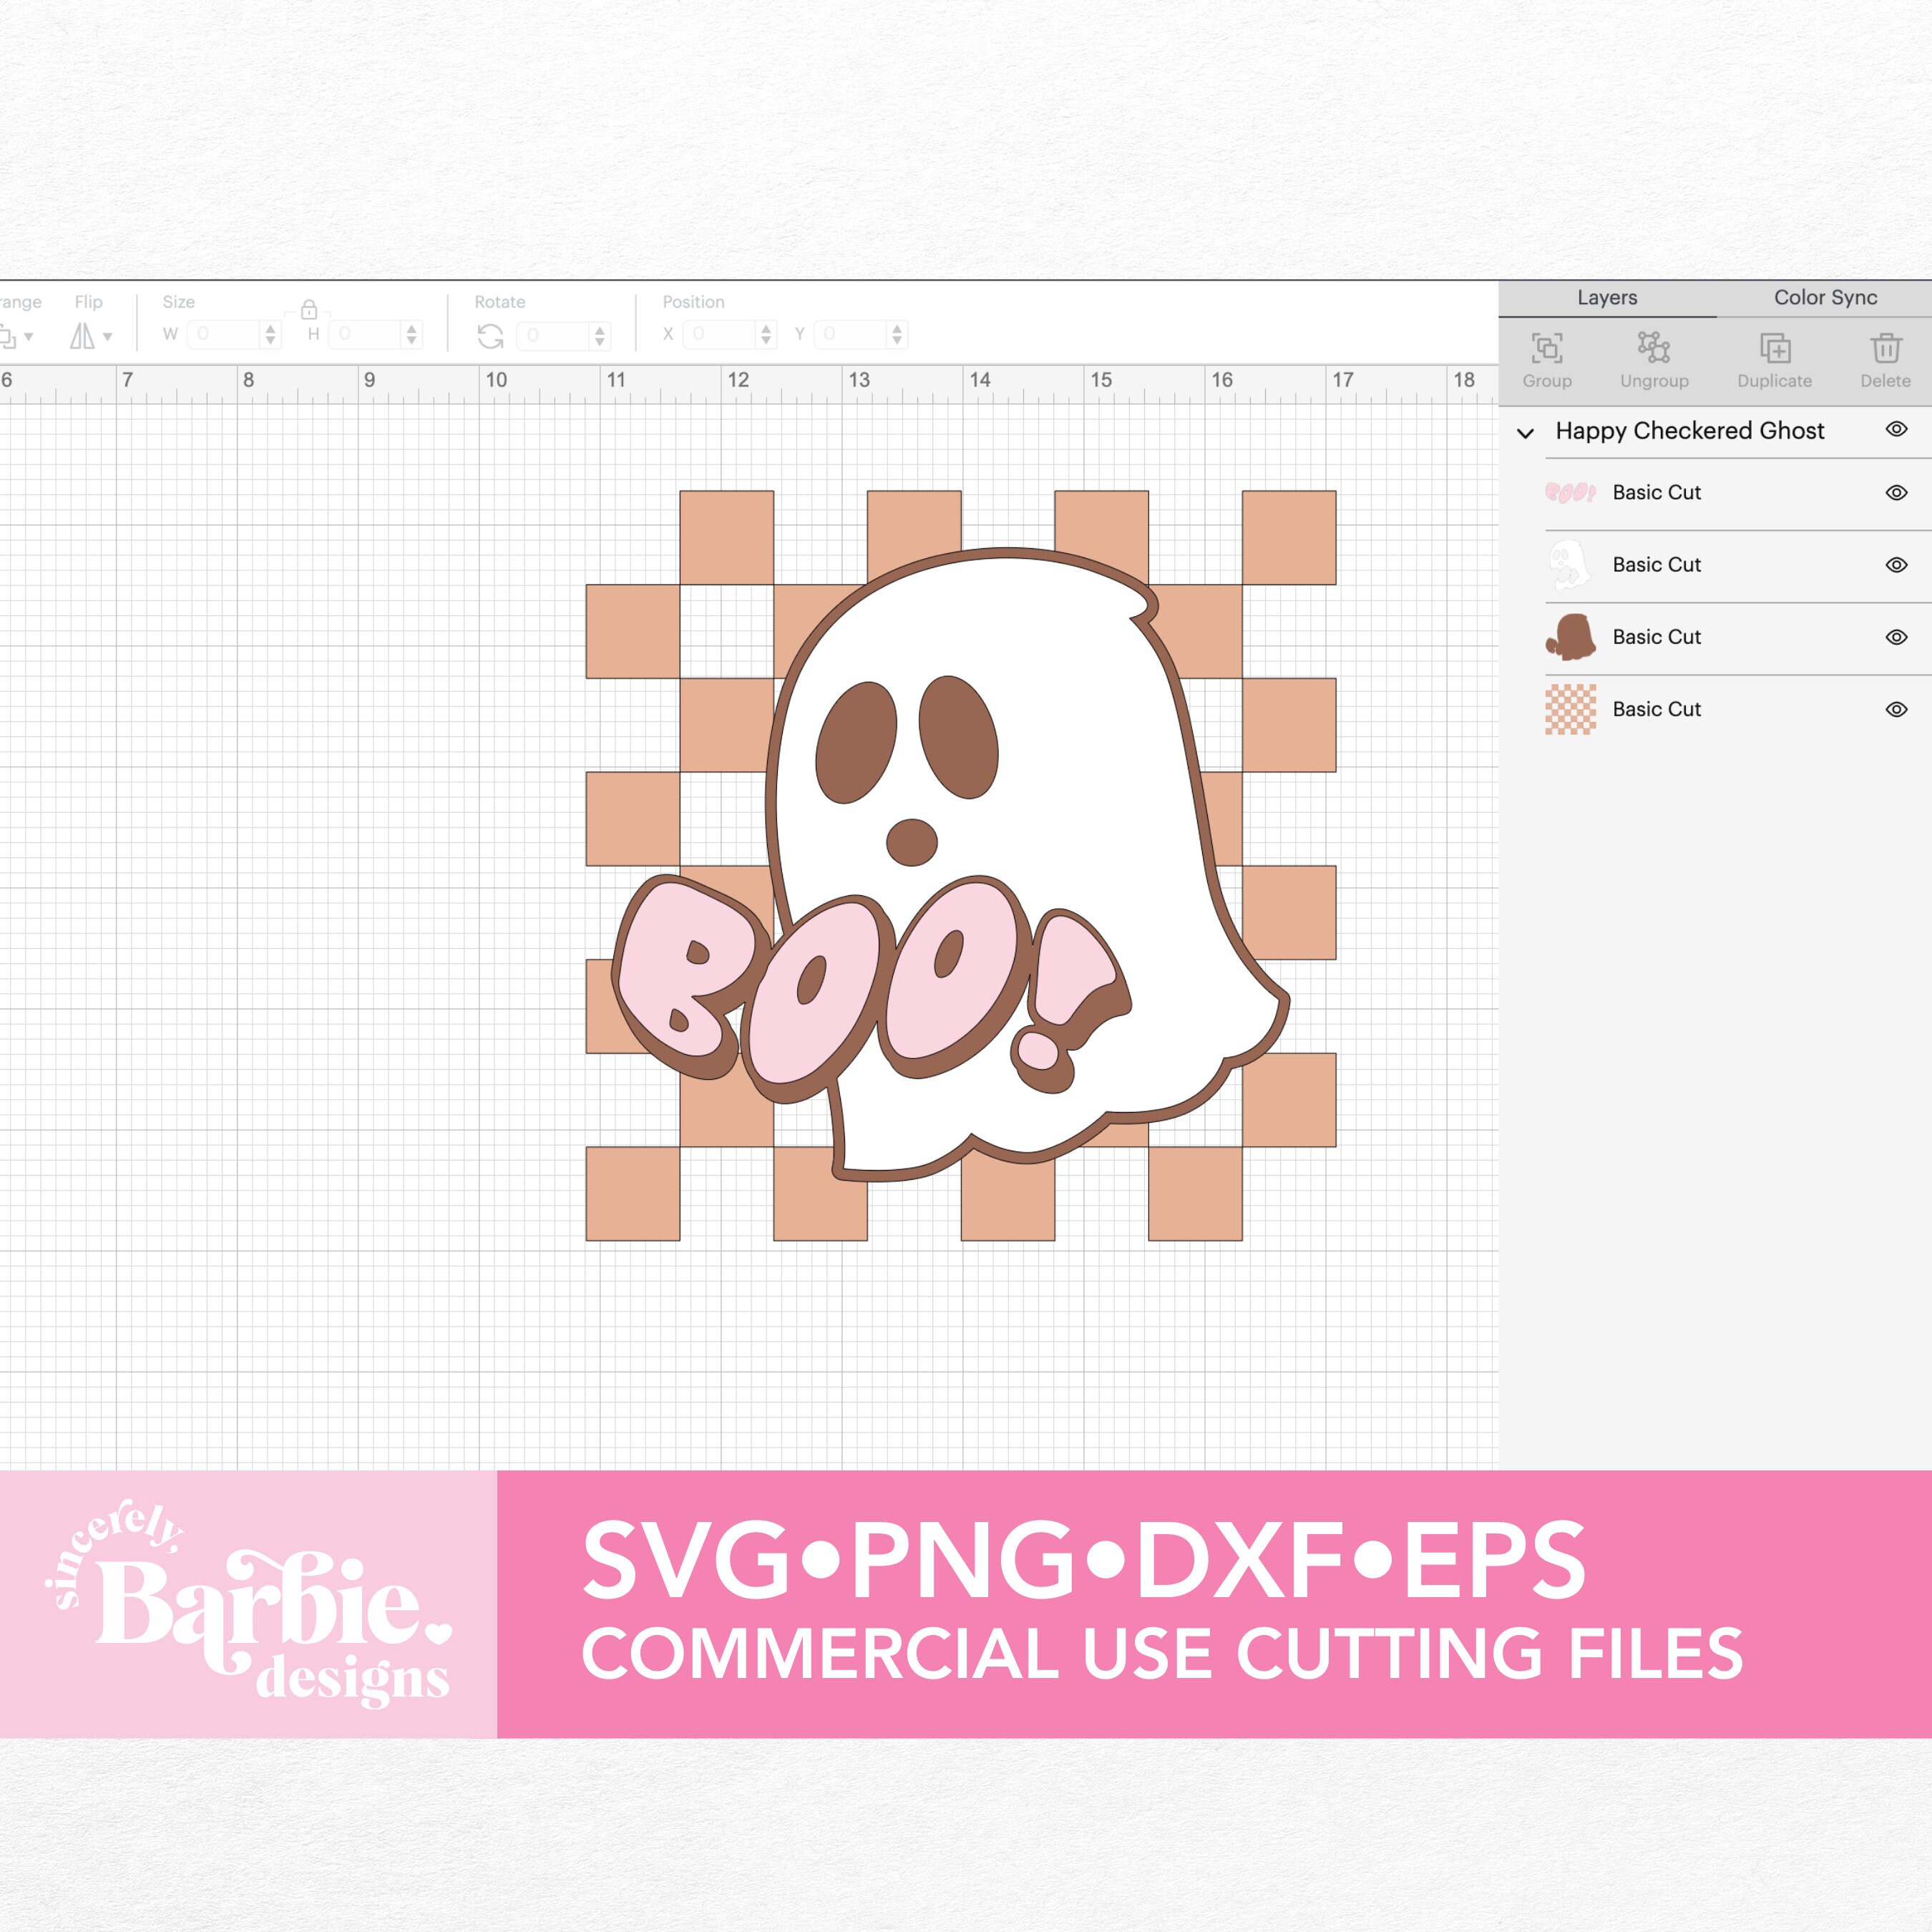This screenshot has height=1932, width=1932.
Task: Click the white ghost layer thumbnail
Action: (x=1573, y=564)
